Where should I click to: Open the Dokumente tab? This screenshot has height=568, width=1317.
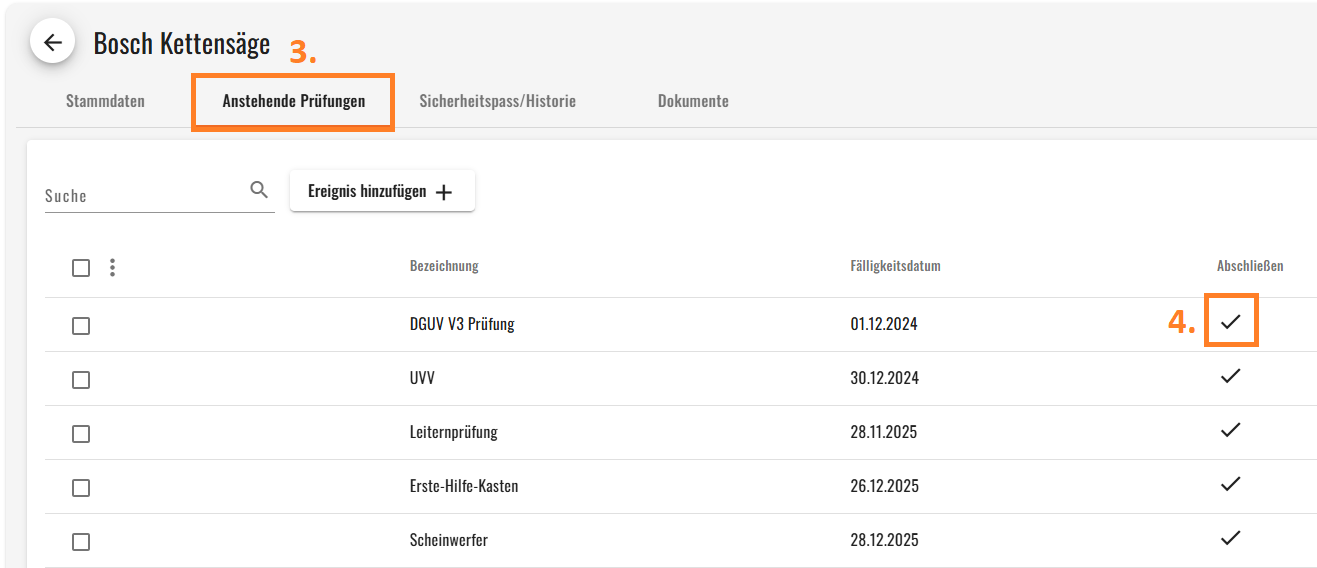click(x=693, y=101)
